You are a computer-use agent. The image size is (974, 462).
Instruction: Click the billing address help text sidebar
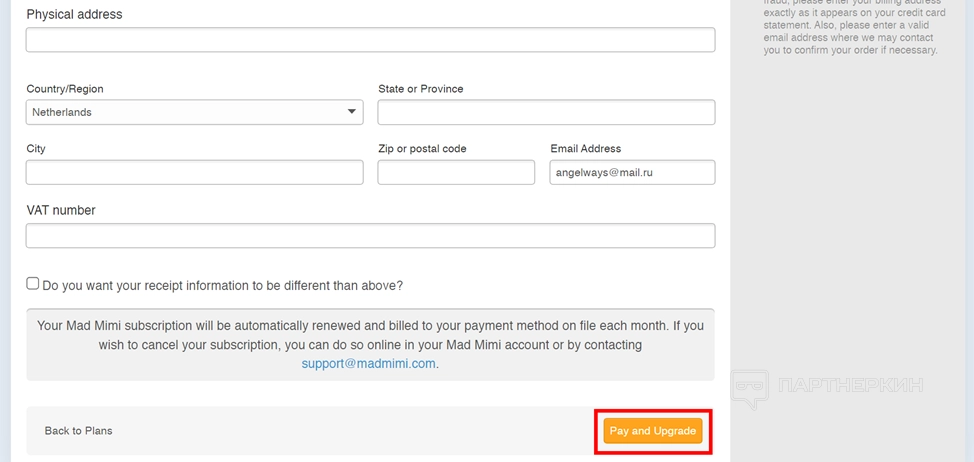[850, 30]
